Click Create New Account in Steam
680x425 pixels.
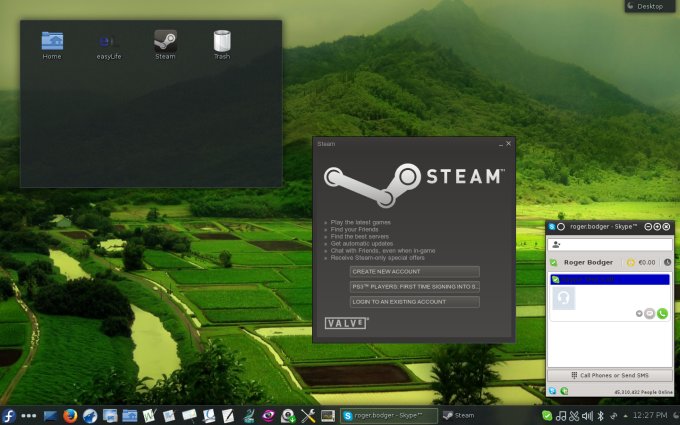coord(415,271)
